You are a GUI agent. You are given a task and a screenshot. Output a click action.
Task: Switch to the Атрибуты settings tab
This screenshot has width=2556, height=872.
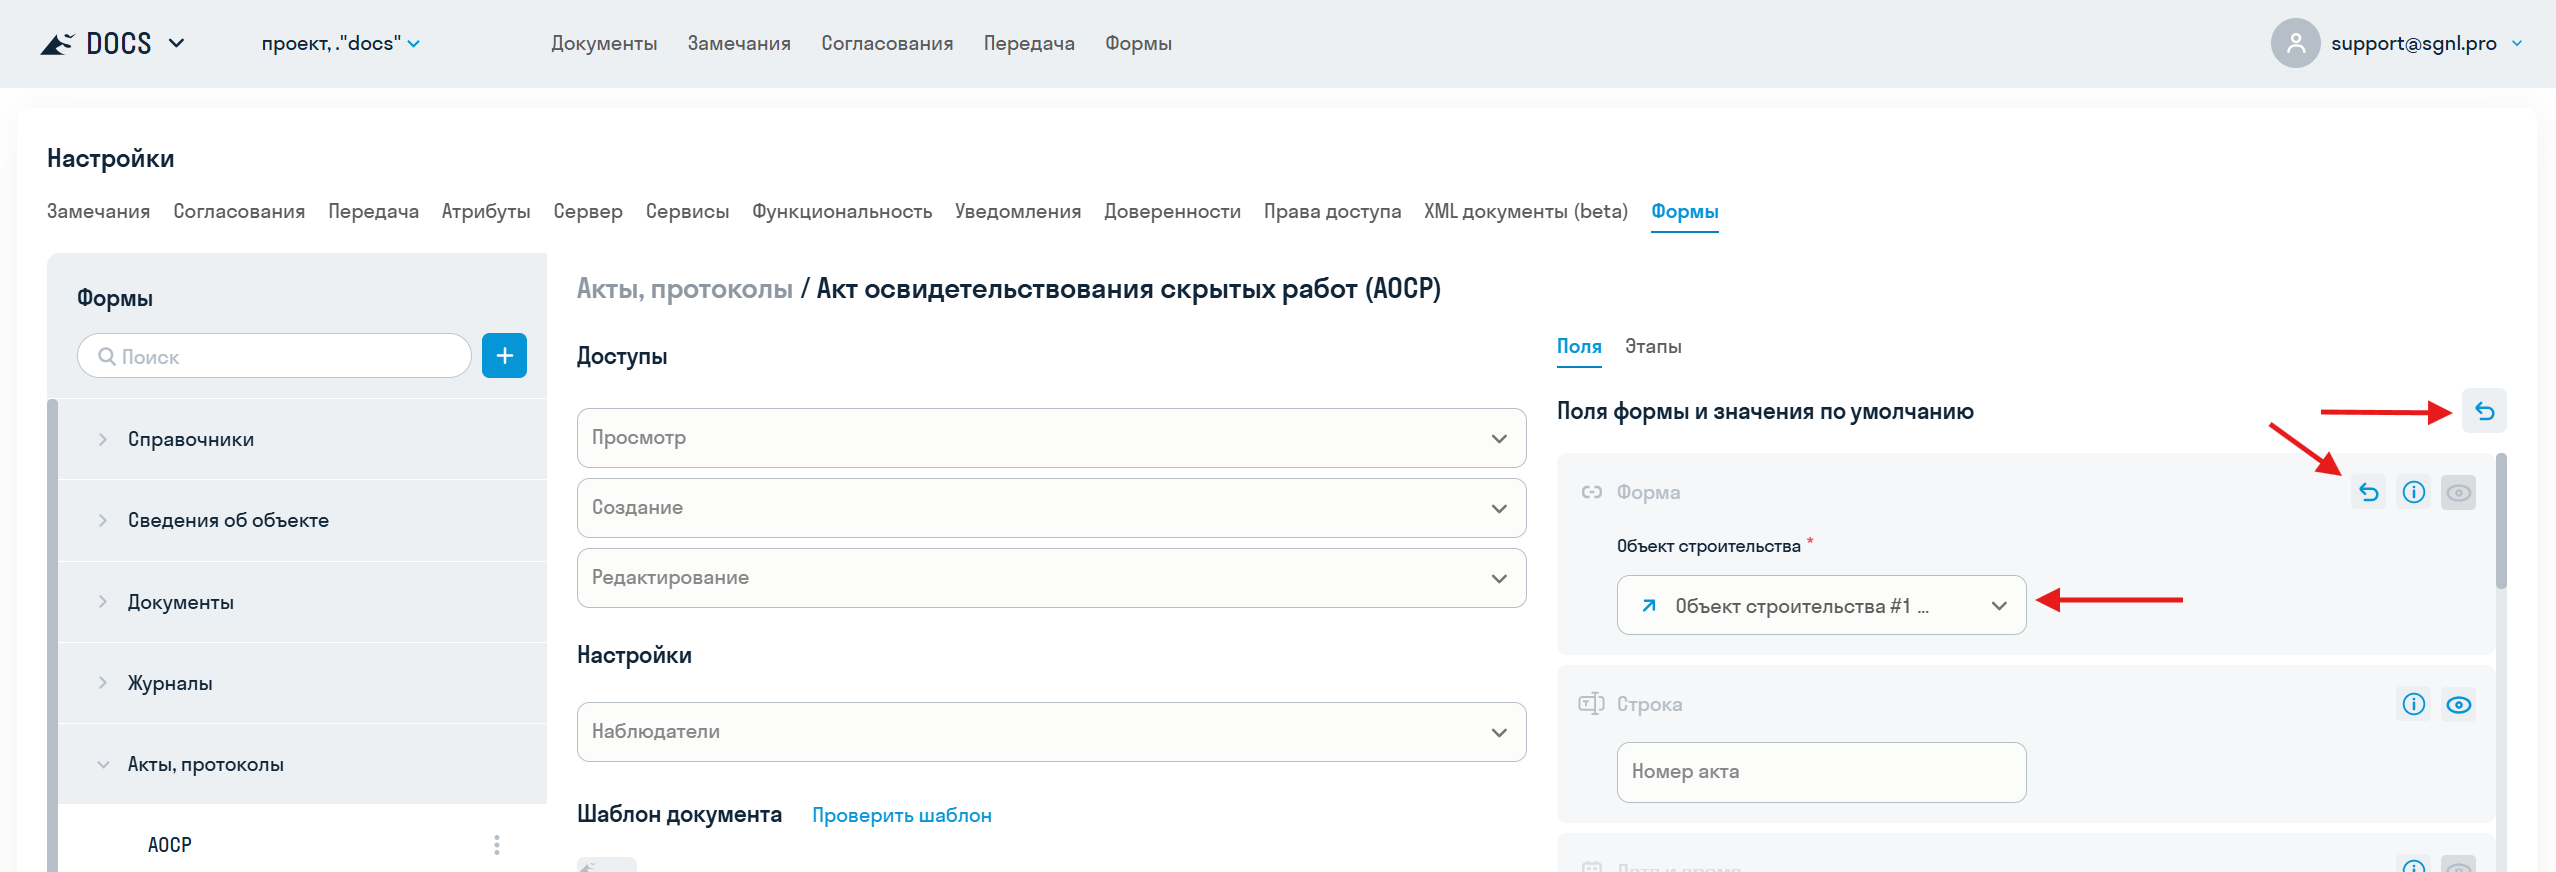point(486,211)
